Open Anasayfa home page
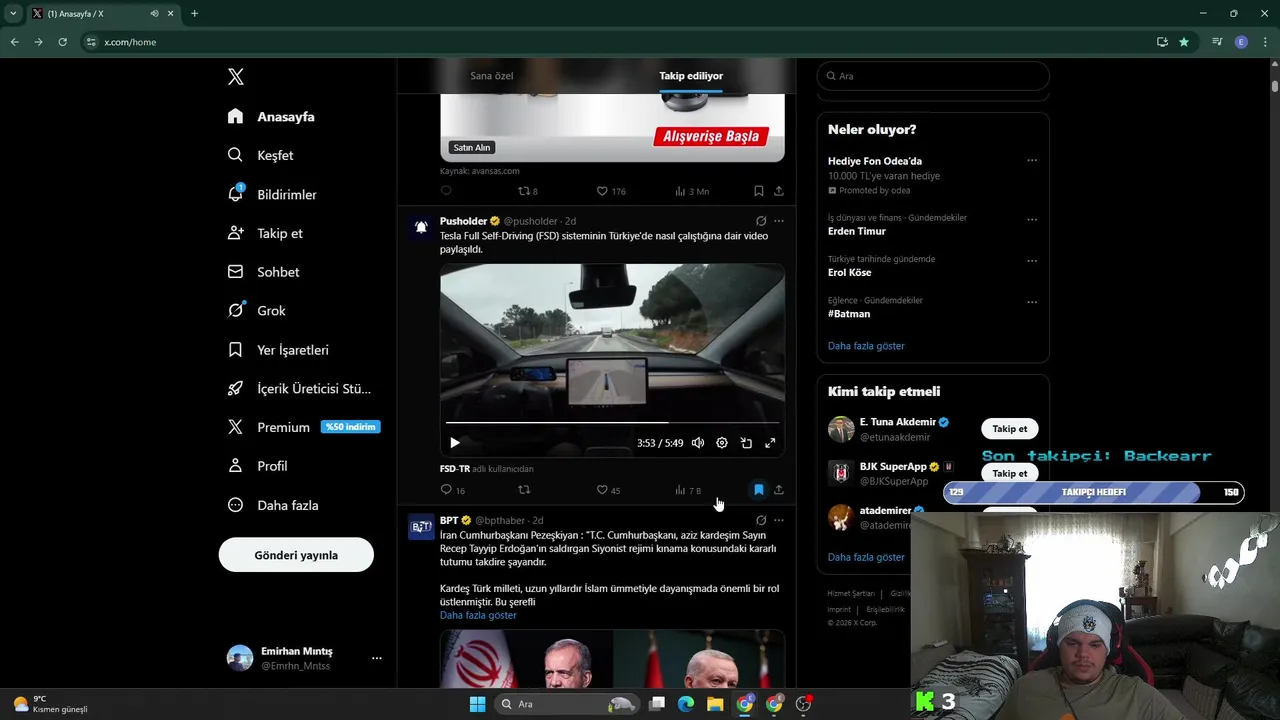1280x720 pixels. 271,116
